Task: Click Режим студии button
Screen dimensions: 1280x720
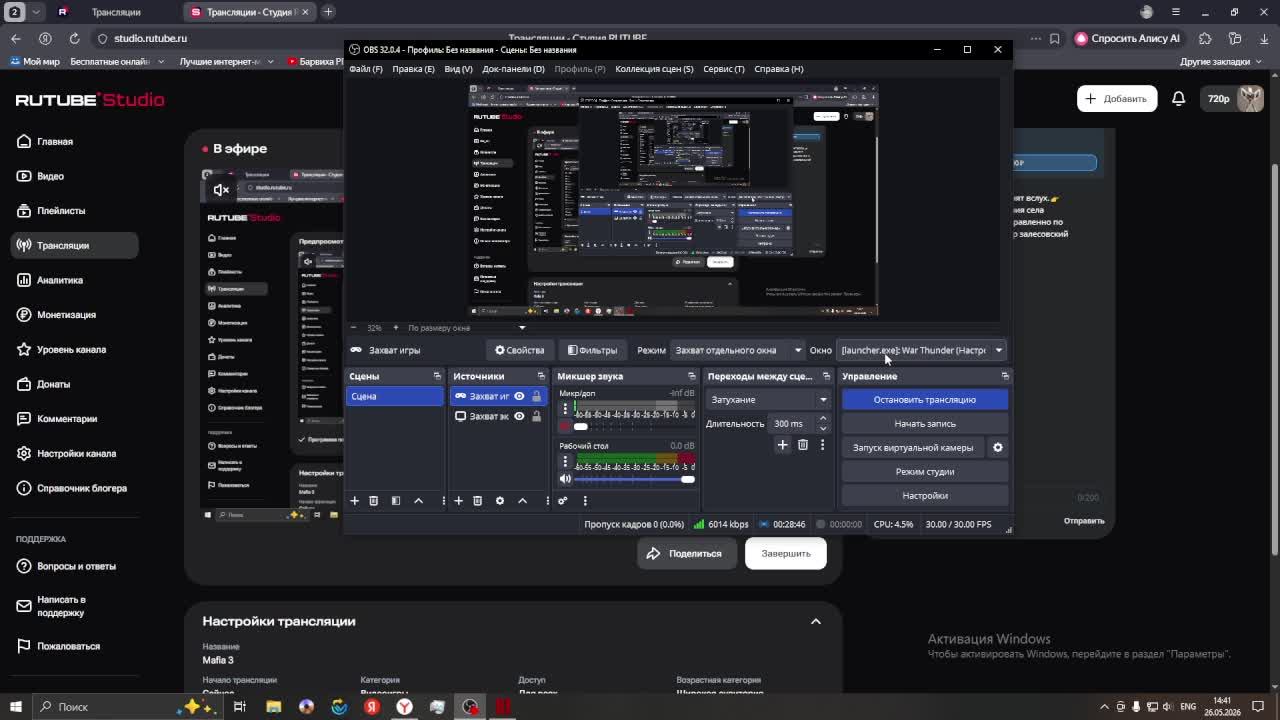Action: [x=925, y=471]
